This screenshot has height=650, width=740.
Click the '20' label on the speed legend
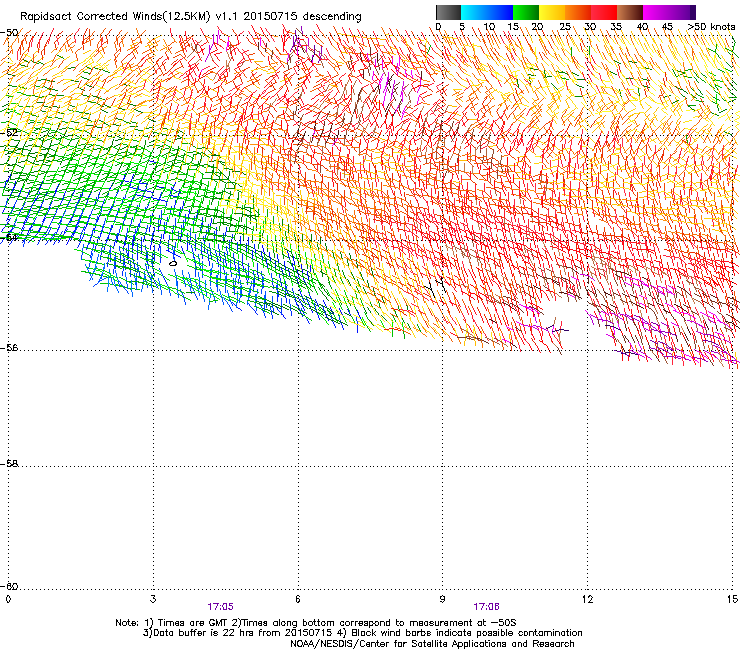(537, 27)
